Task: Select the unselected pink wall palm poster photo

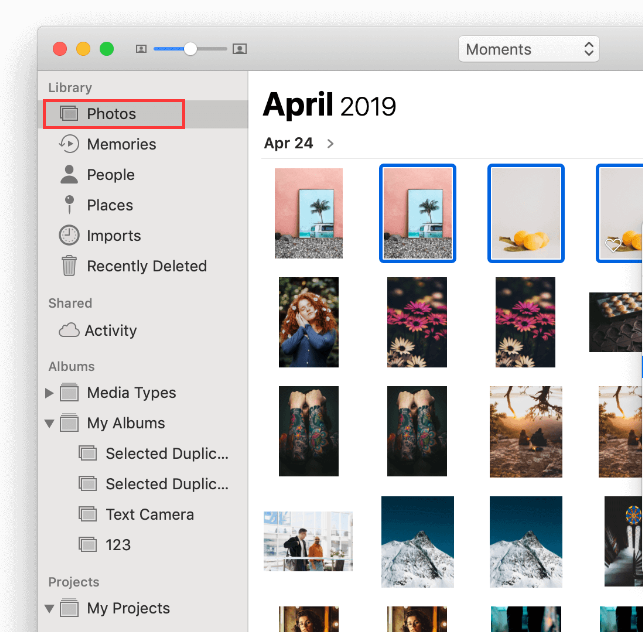Action: [309, 213]
